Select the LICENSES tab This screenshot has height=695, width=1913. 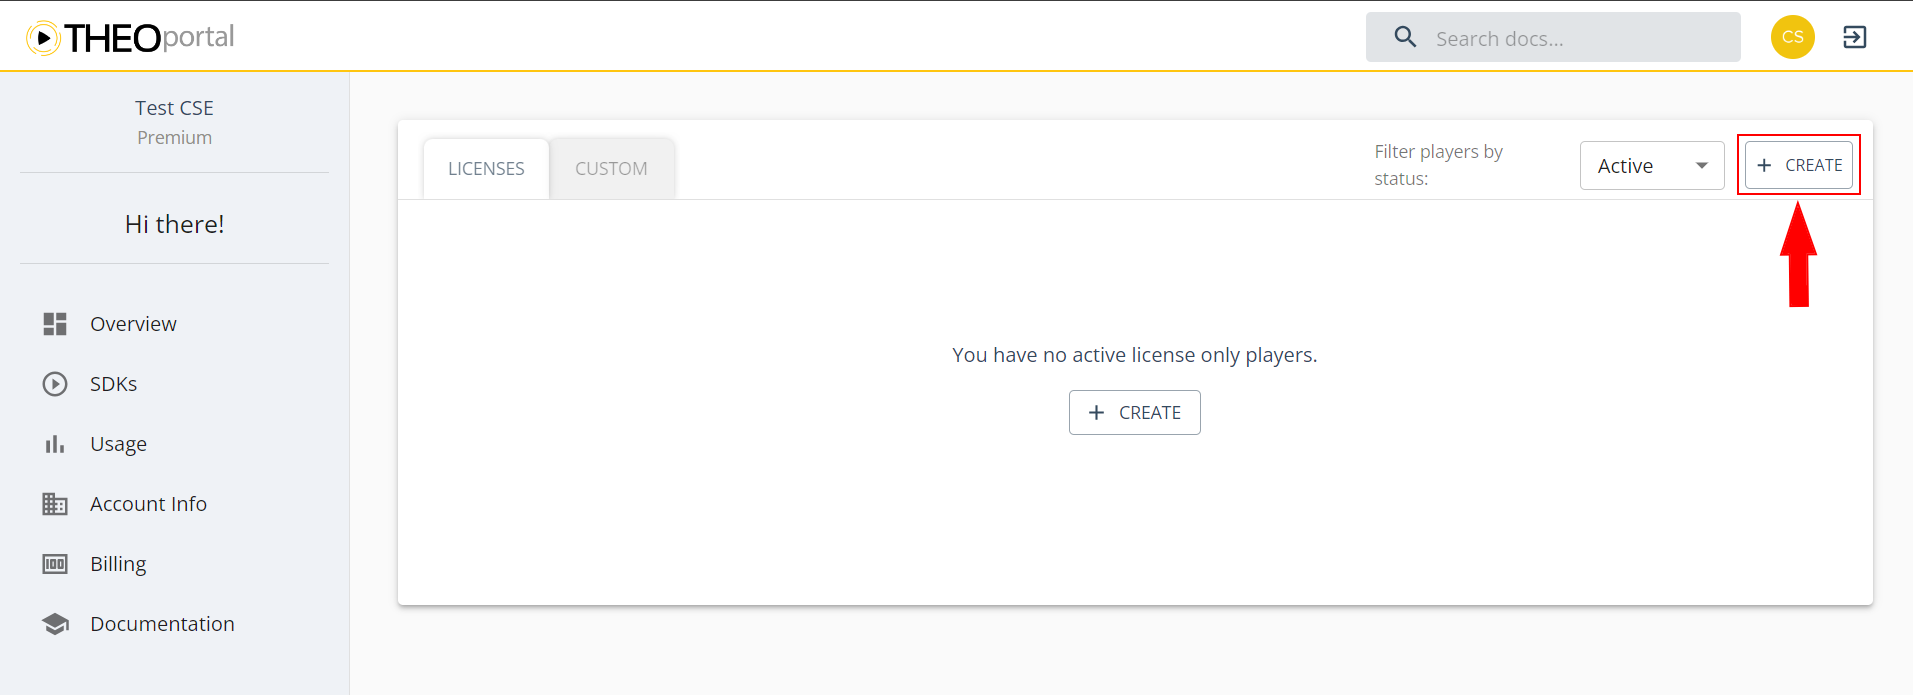(x=486, y=168)
